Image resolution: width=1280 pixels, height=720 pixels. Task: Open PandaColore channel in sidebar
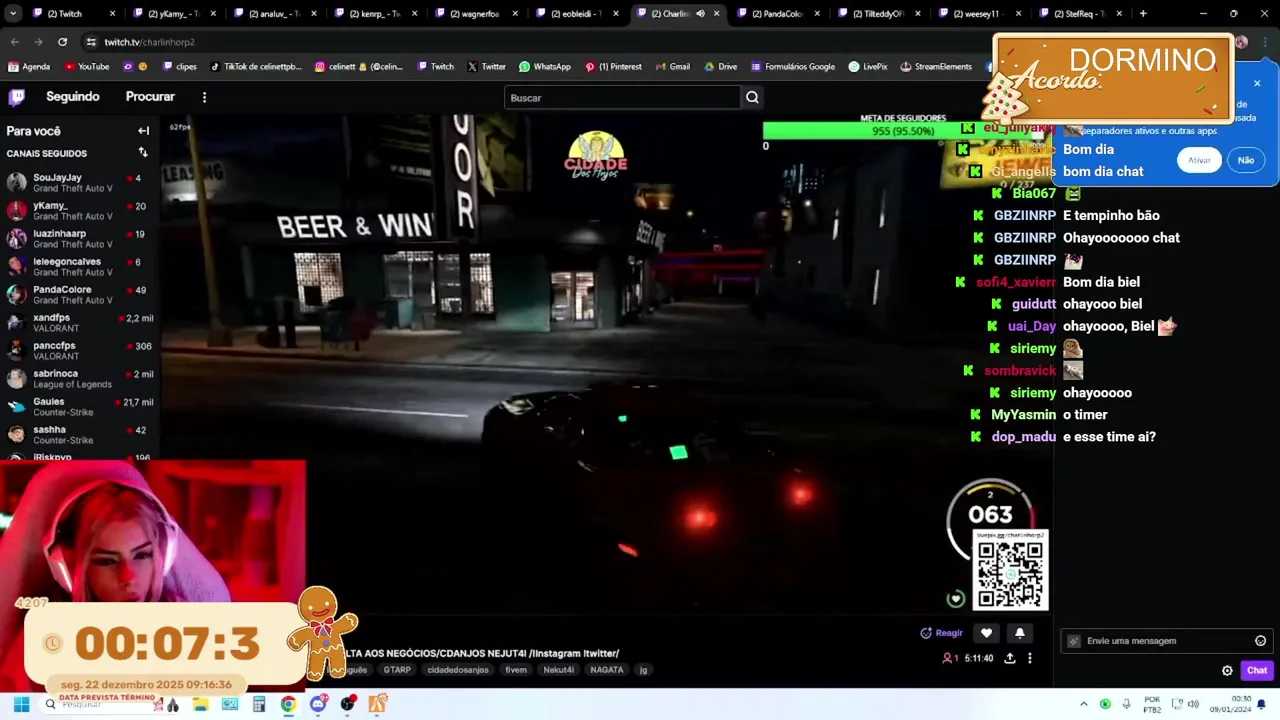click(x=79, y=294)
